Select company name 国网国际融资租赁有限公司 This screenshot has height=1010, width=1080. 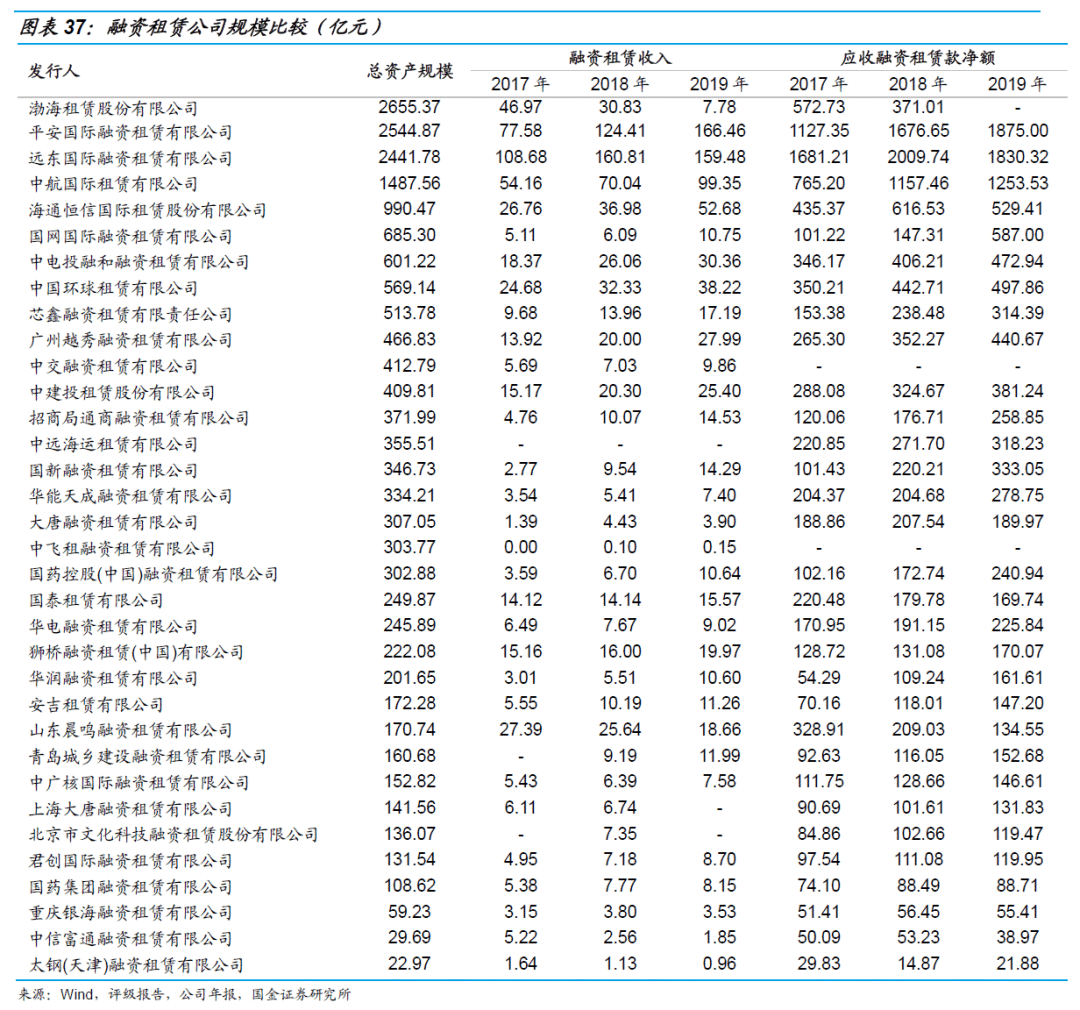[x=130, y=236]
